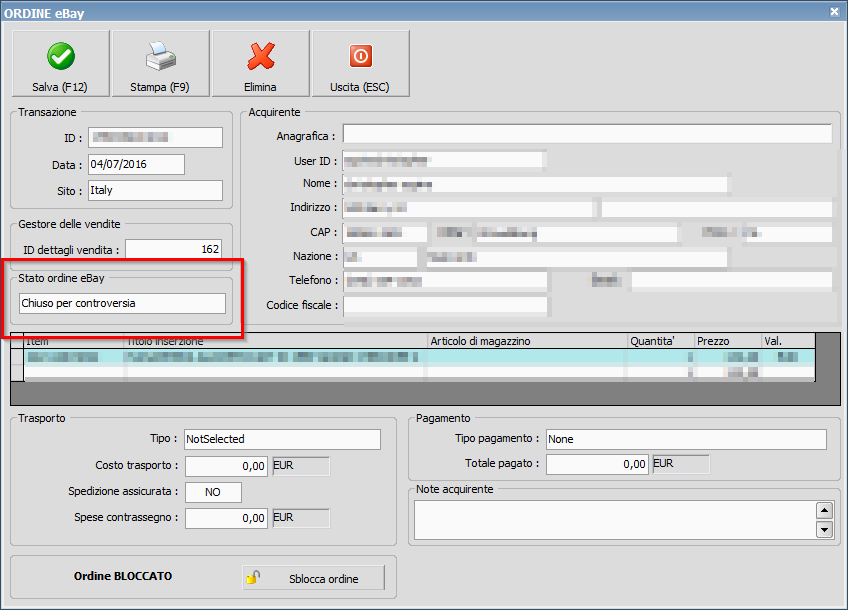The width and height of the screenshot is (848, 610).
Task: Click the transaction ID field
Action: 155,137
